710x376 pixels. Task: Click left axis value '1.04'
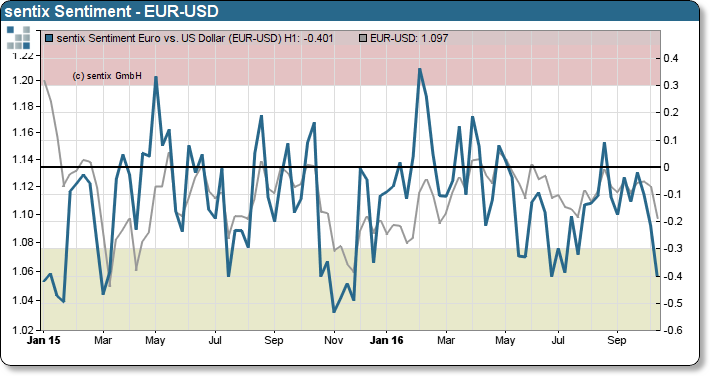(23, 300)
